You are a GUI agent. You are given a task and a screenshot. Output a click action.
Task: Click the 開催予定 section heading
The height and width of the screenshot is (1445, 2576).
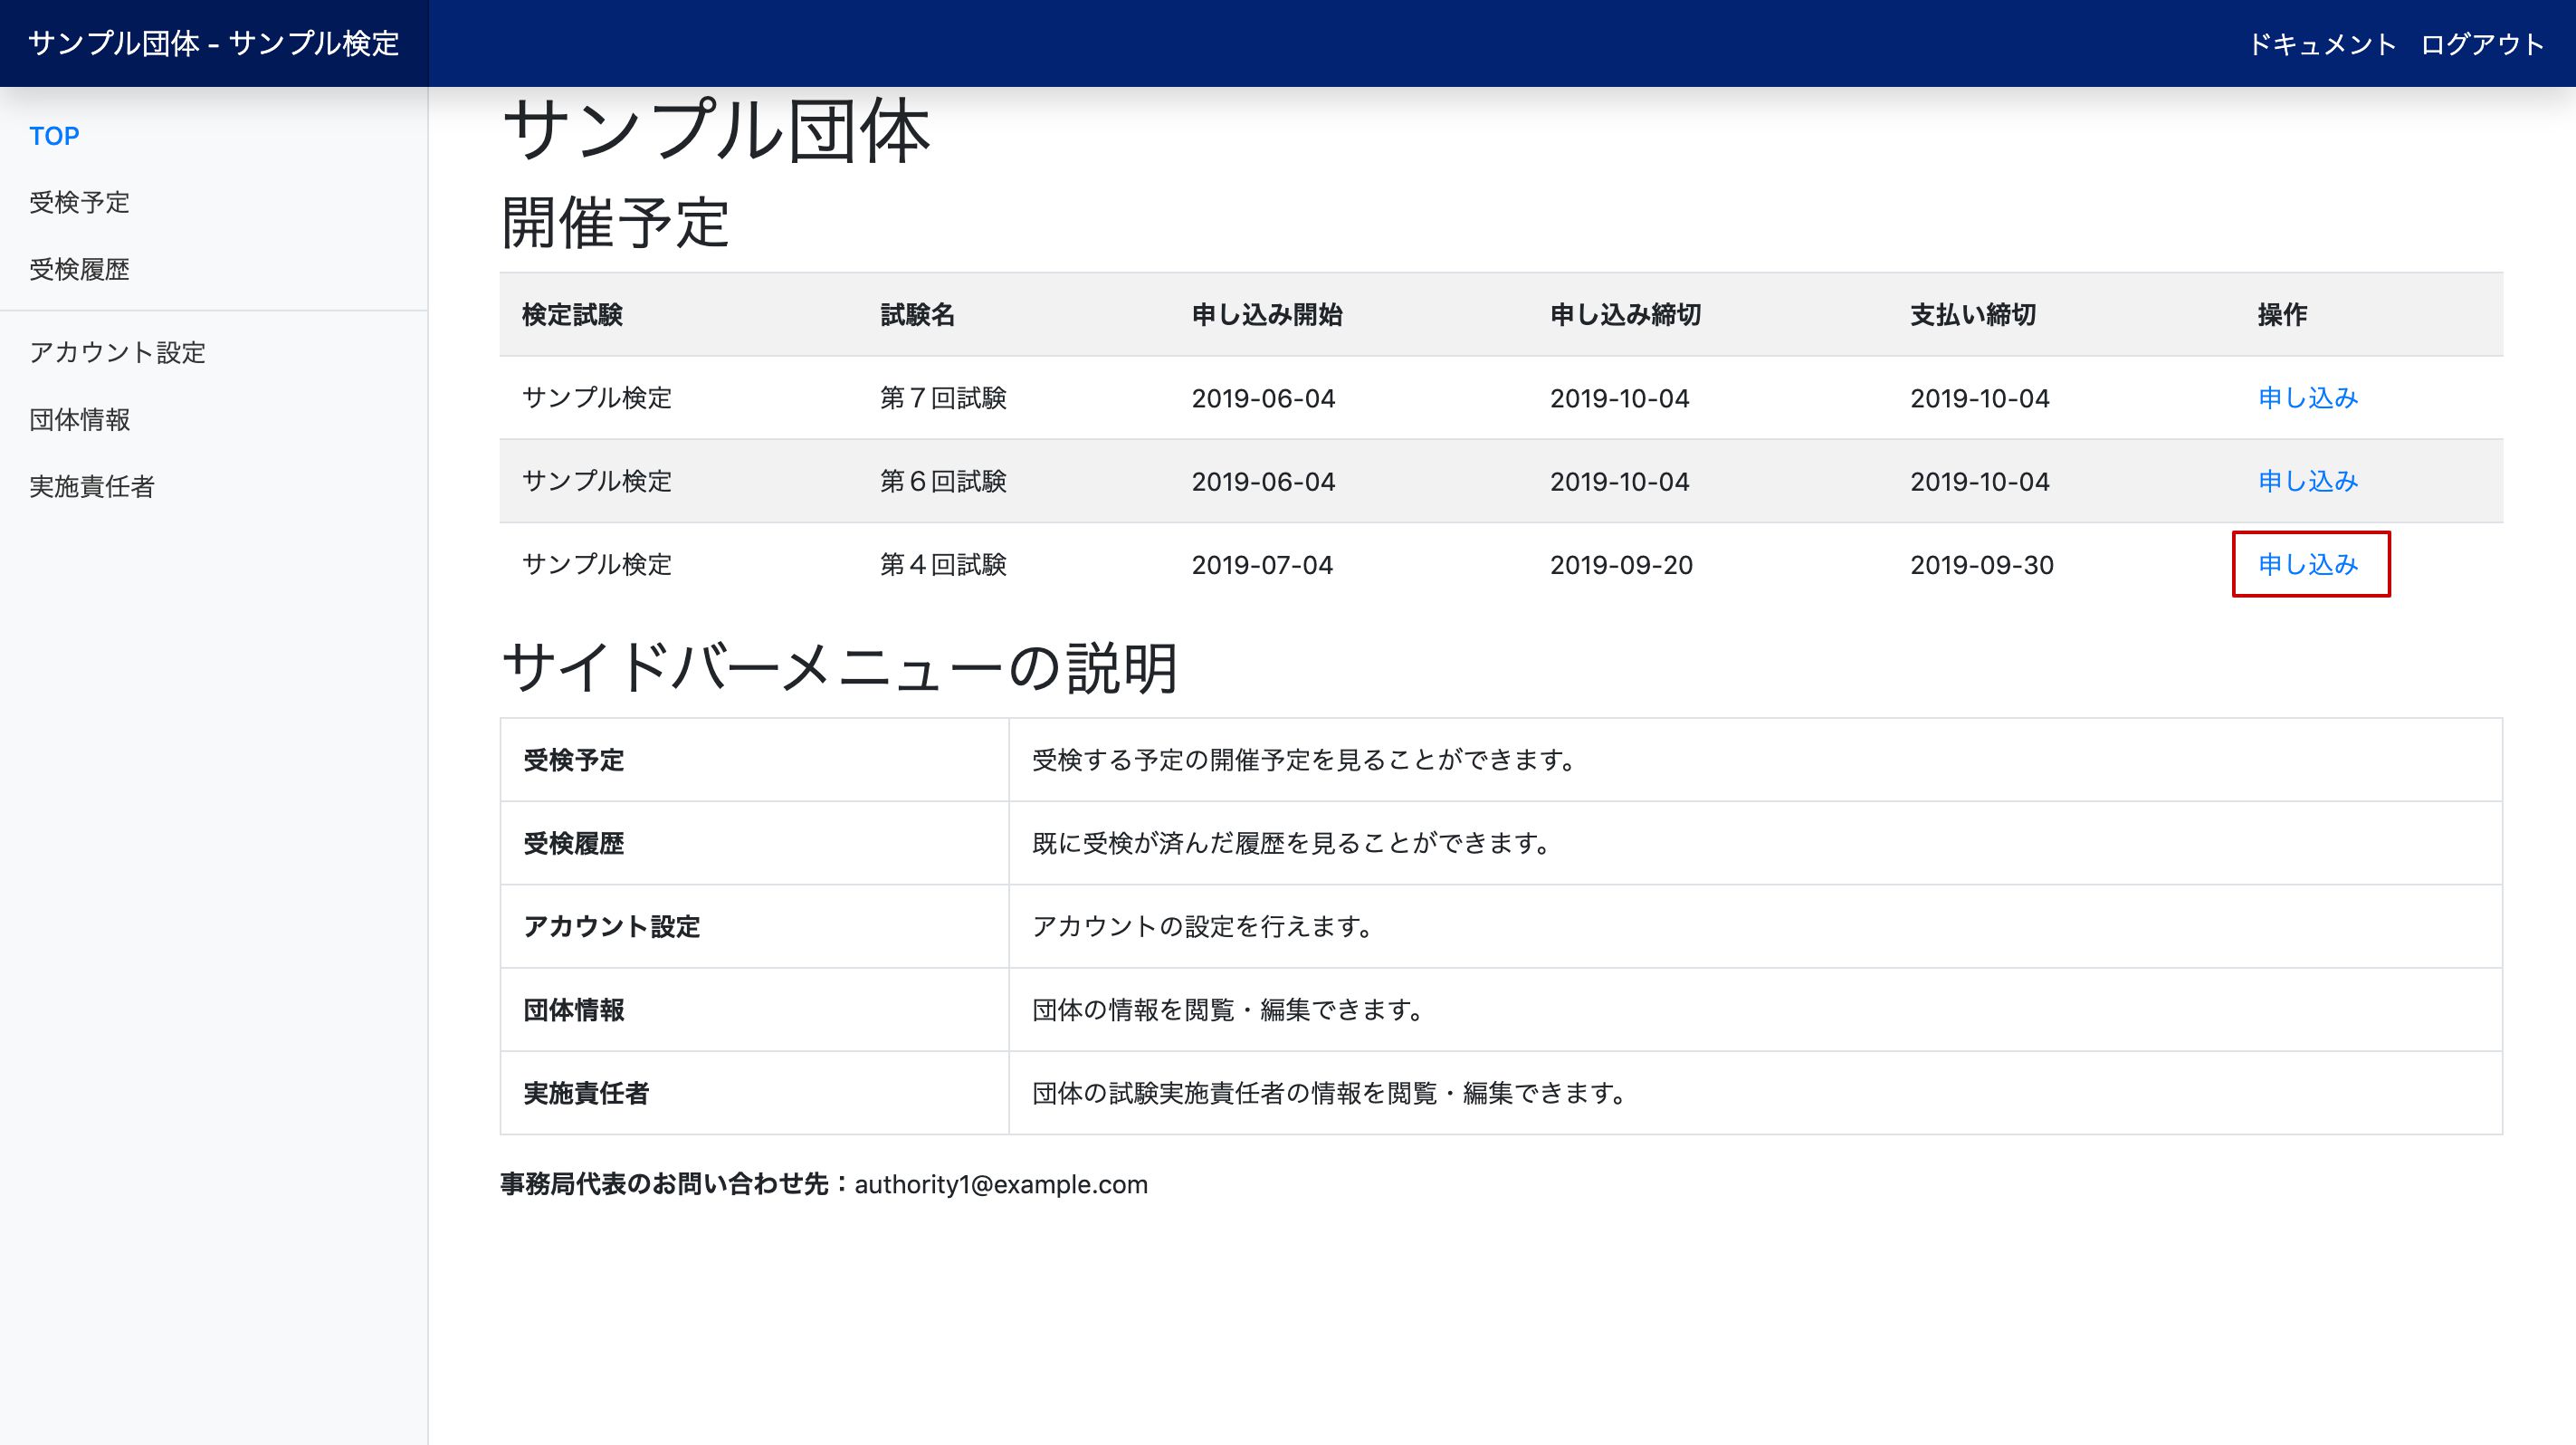pos(615,222)
